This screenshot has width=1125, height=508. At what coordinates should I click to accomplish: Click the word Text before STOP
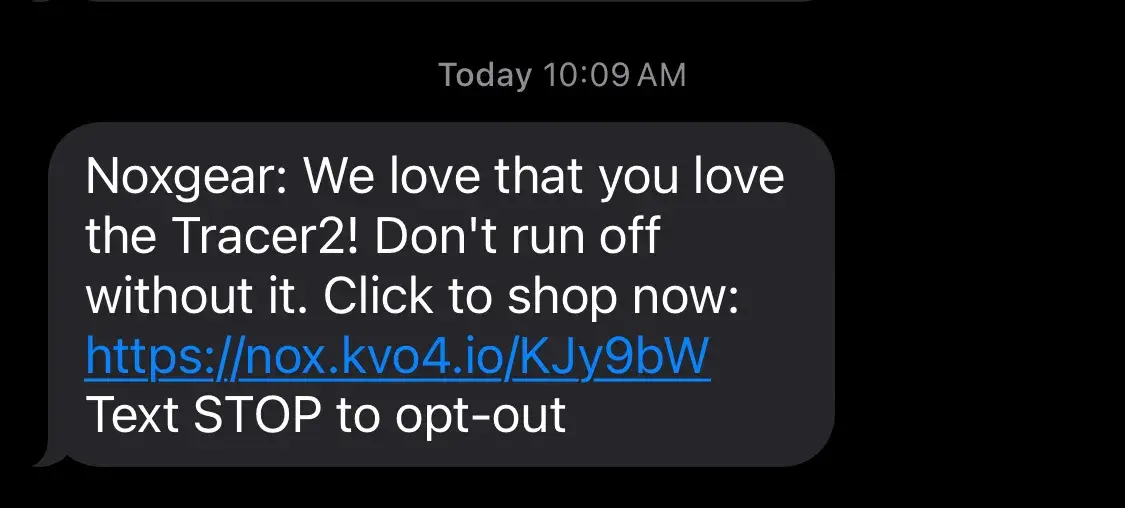pyautogui.click(x=132, y=415)
